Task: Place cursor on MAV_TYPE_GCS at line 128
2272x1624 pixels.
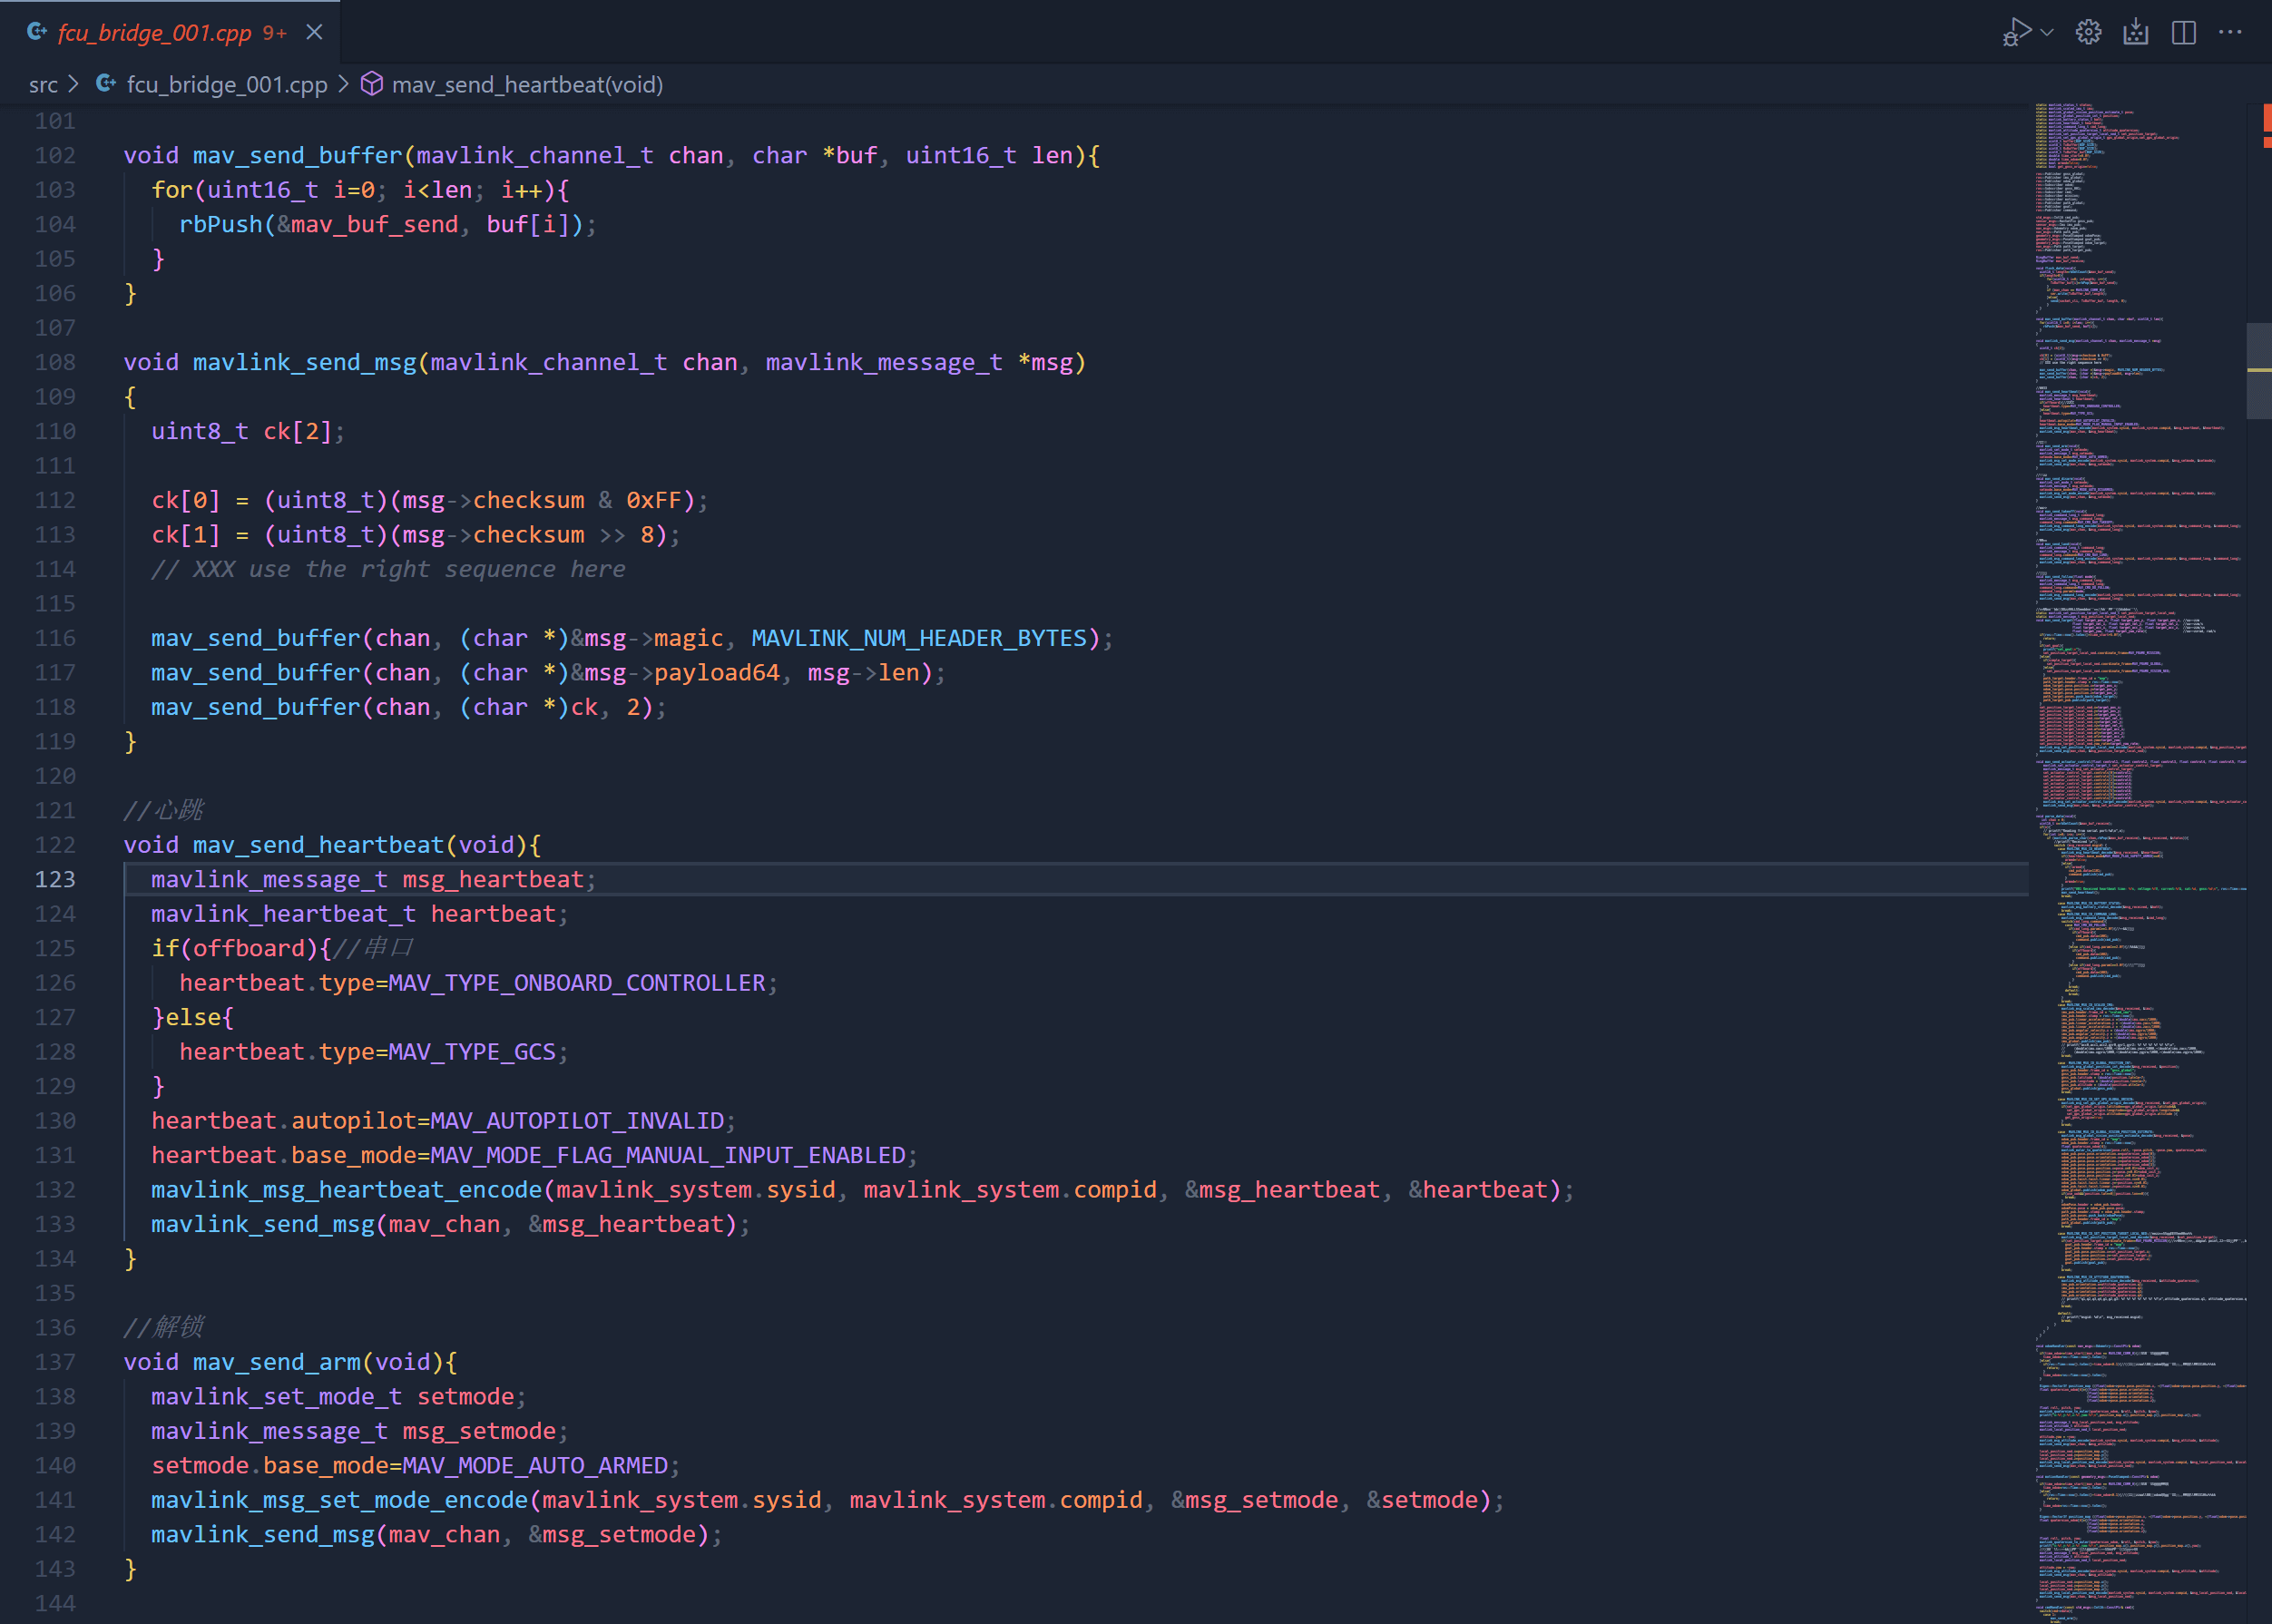Action: (x=473, y=1051)
